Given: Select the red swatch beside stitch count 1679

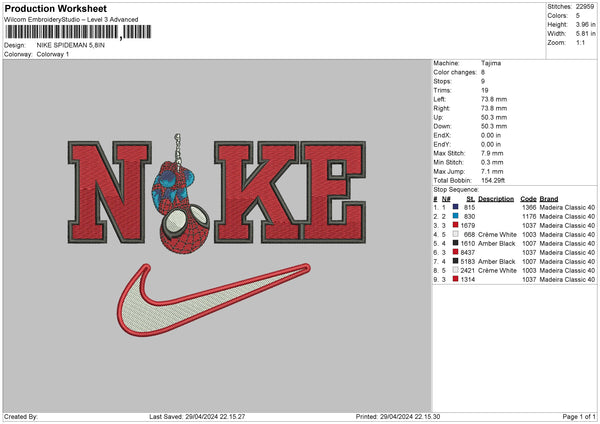Looking at the screenshot, I should coord(455,225).
